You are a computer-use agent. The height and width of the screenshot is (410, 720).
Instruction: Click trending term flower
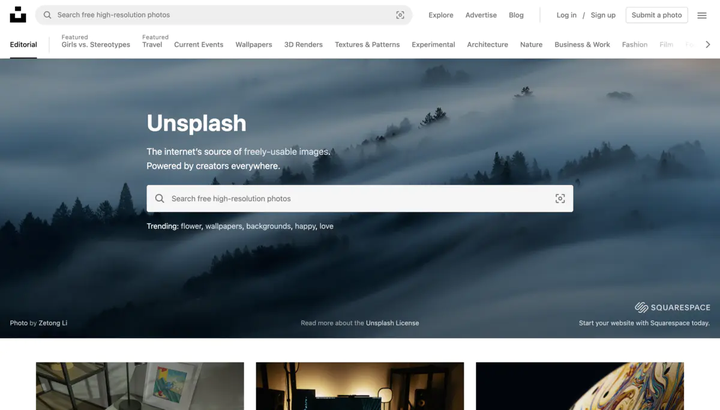pos(191,226)
